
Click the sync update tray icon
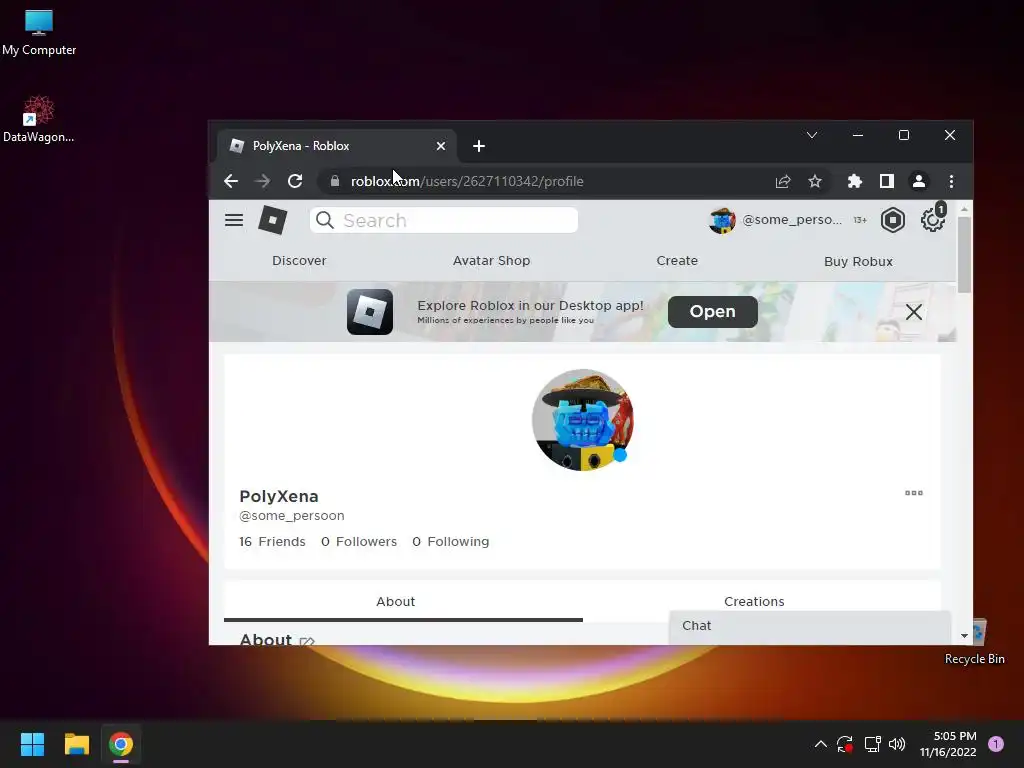pos(845,744)
